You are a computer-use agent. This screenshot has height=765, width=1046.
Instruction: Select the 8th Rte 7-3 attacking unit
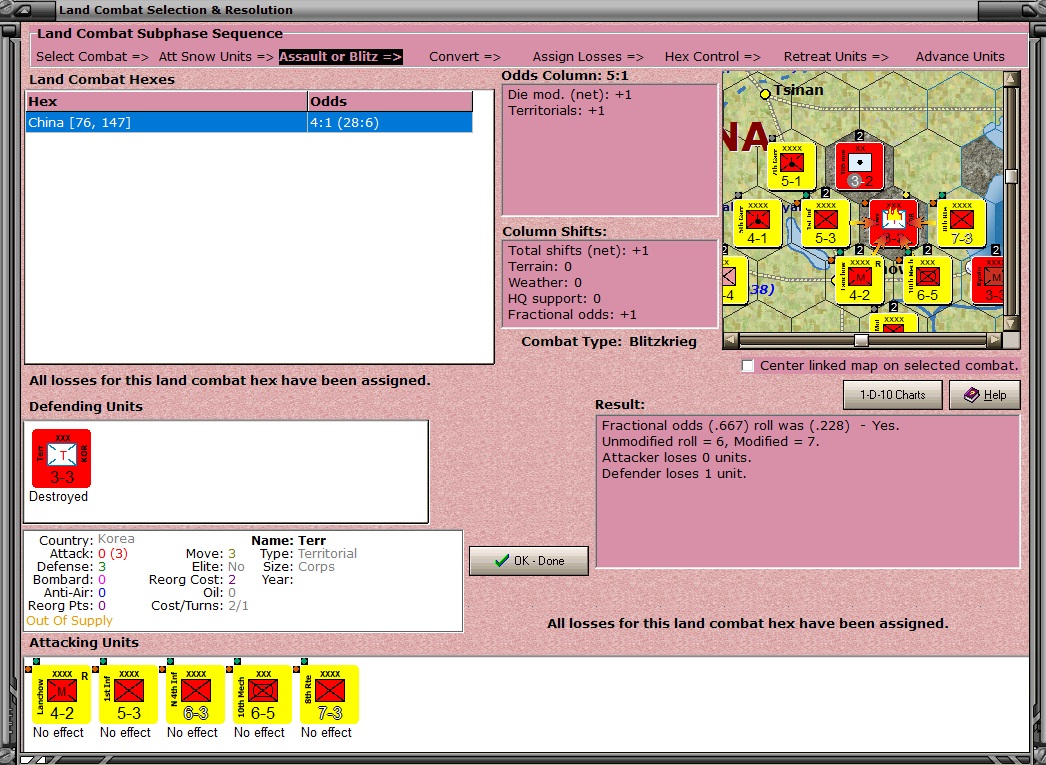tap(330, 694)
